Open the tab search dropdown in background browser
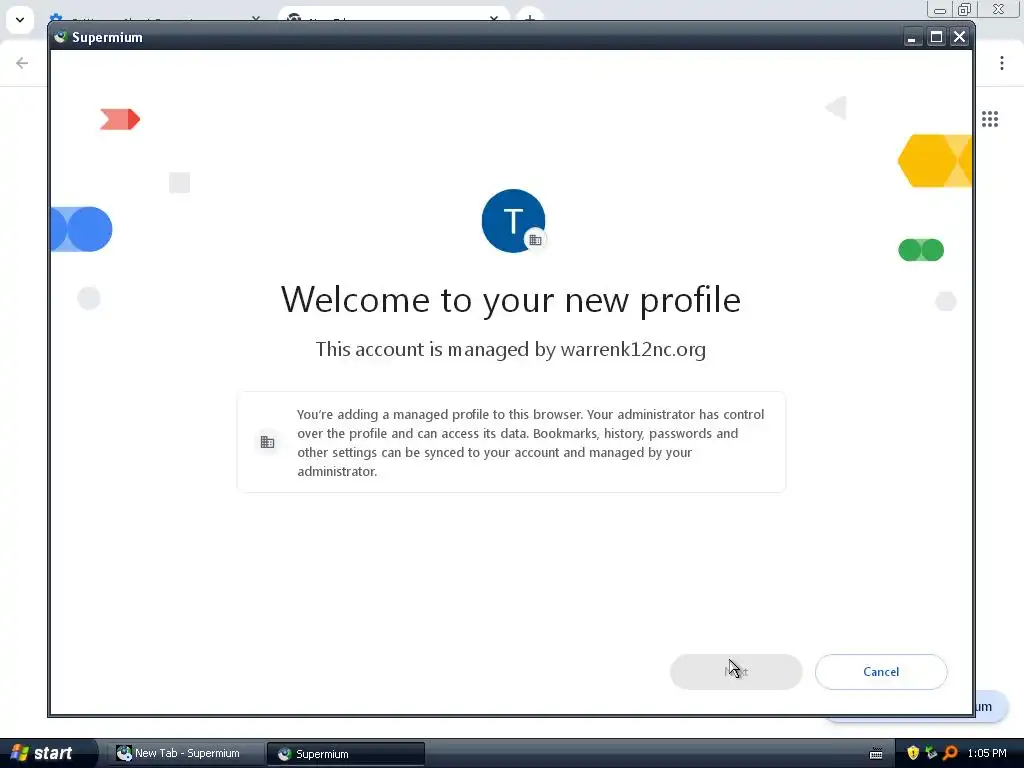Viewport: 1024px width, 768px height. click(20, 20)
